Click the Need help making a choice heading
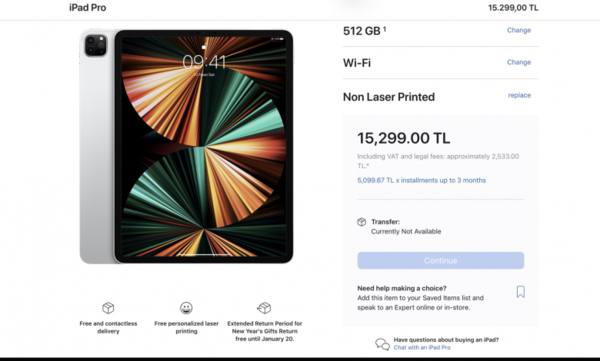 click(x=402, y=288)
